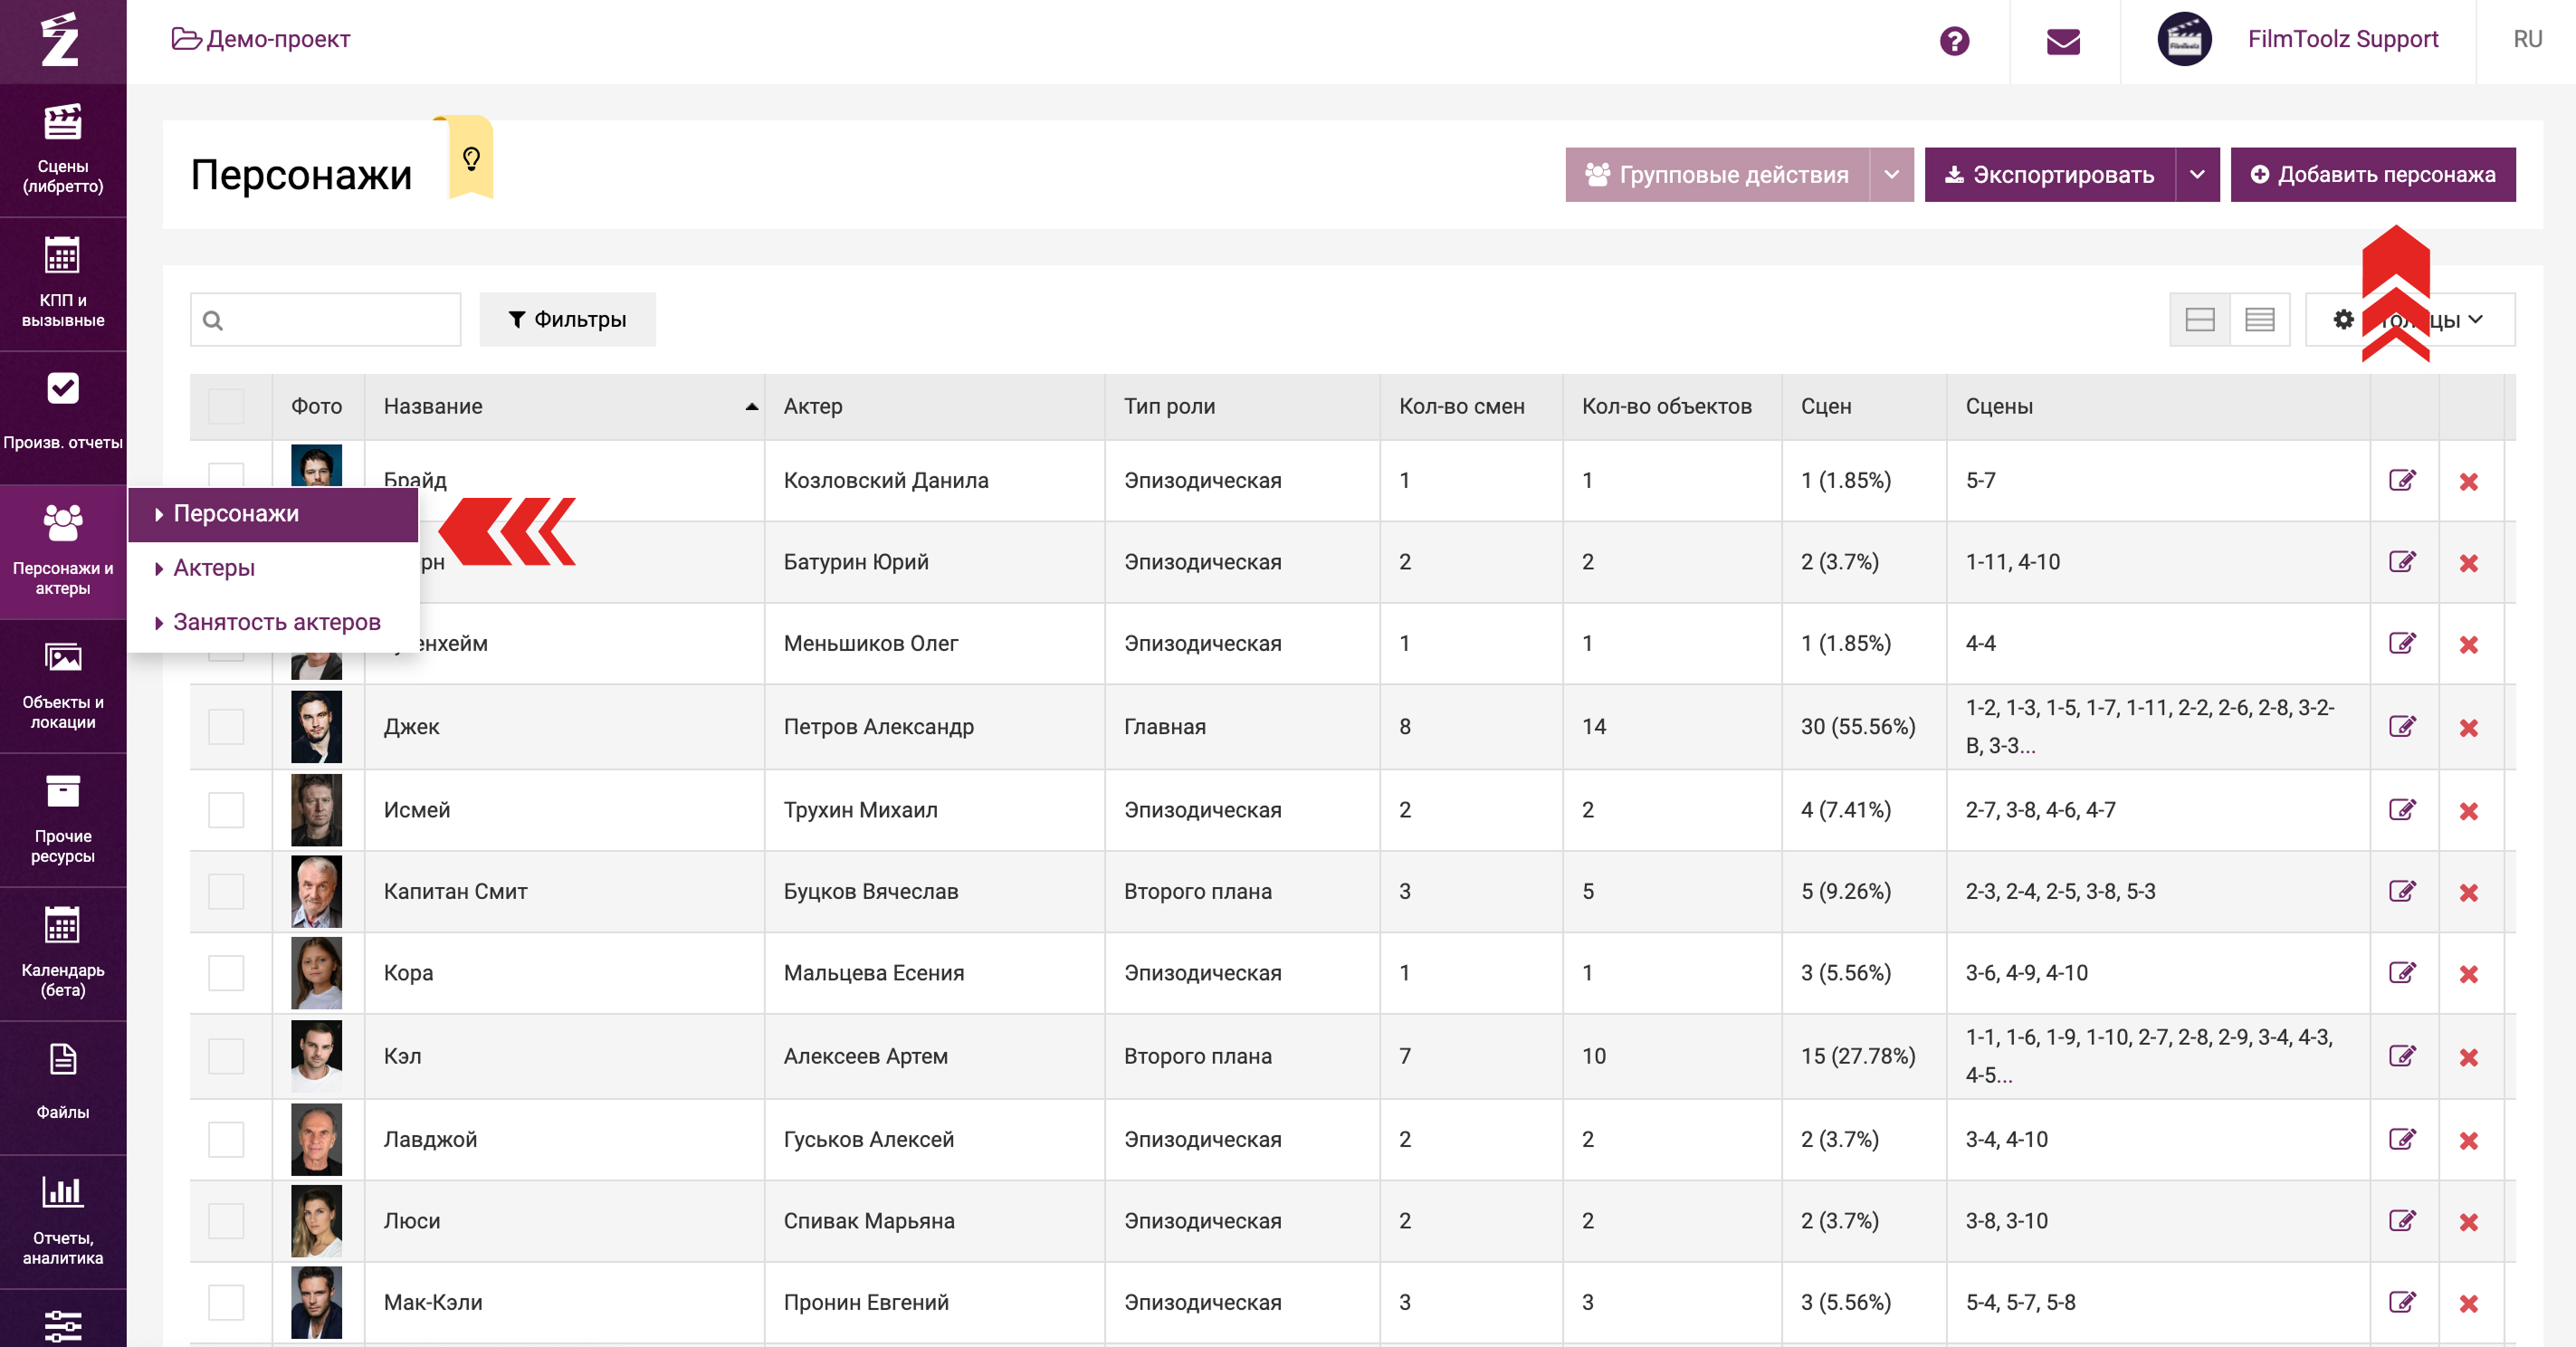Delete the Капитан Смит row via red cross
The height and width of the screenshot is (1347, 2576).
2468,892
